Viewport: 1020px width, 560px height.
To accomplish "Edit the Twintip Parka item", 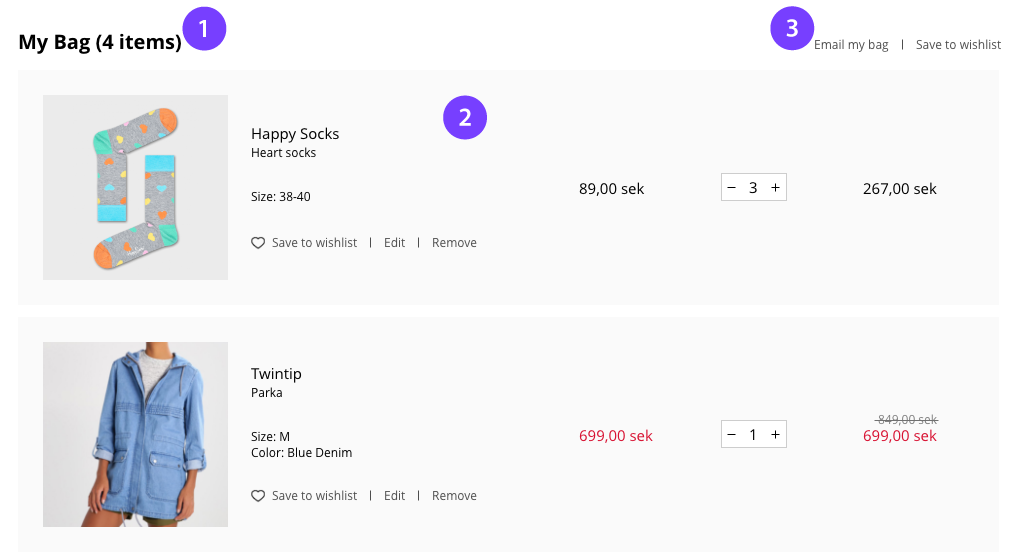I will point(394,496).
